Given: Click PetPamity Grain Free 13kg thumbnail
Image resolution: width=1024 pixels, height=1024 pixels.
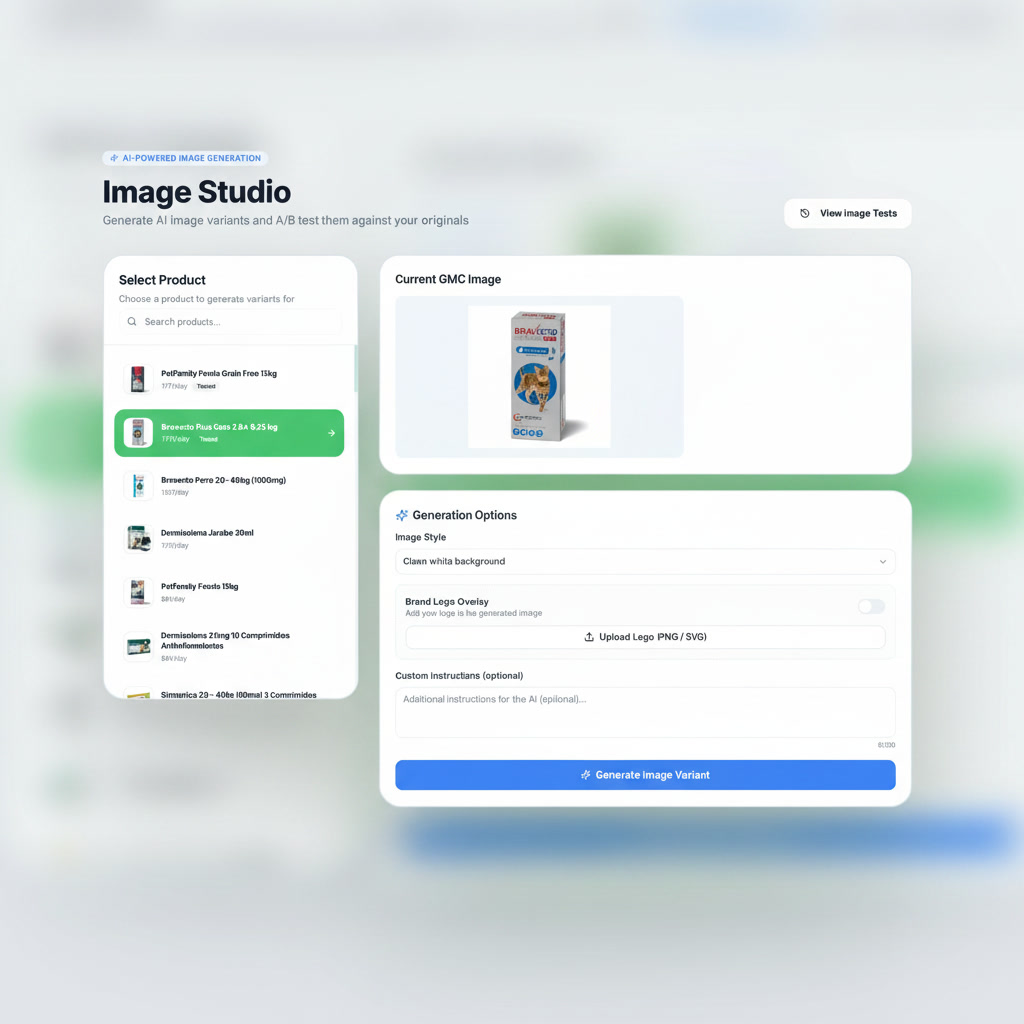Looking at the screenshot, I should pyautogui.click(x=138, y=379).
